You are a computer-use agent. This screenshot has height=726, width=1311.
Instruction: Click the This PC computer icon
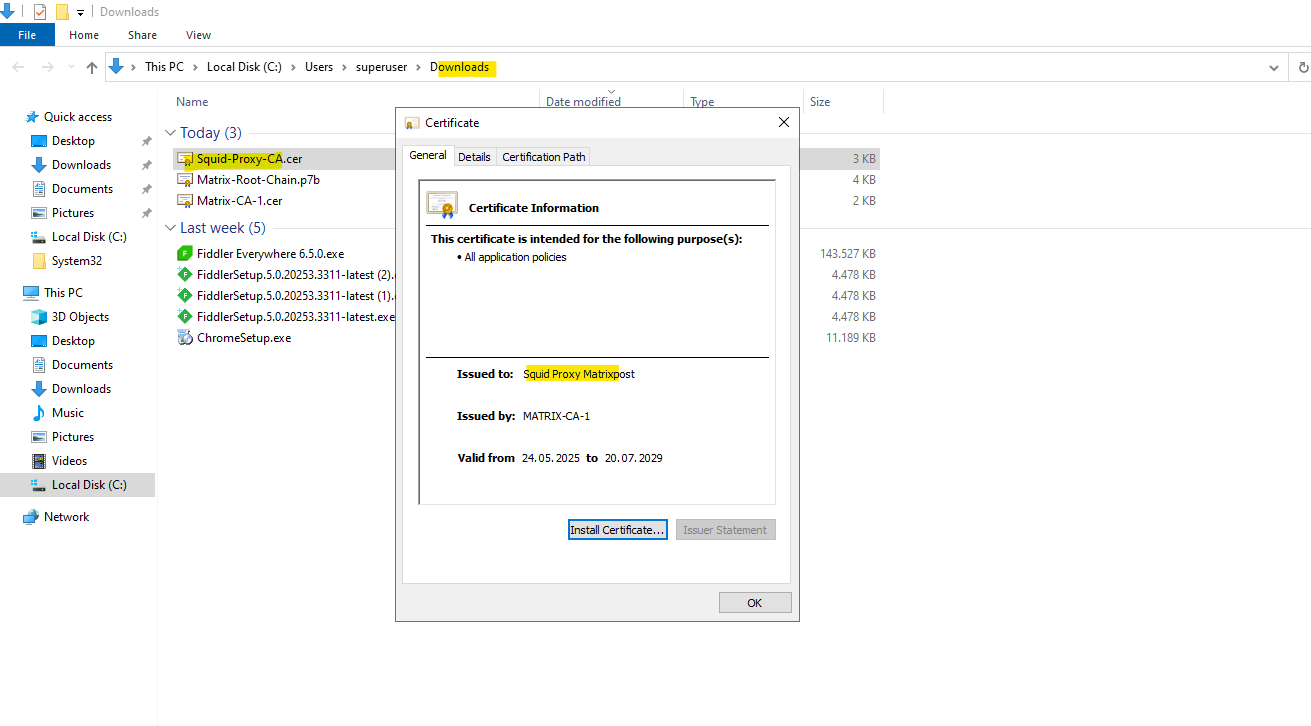pos(31,293)
